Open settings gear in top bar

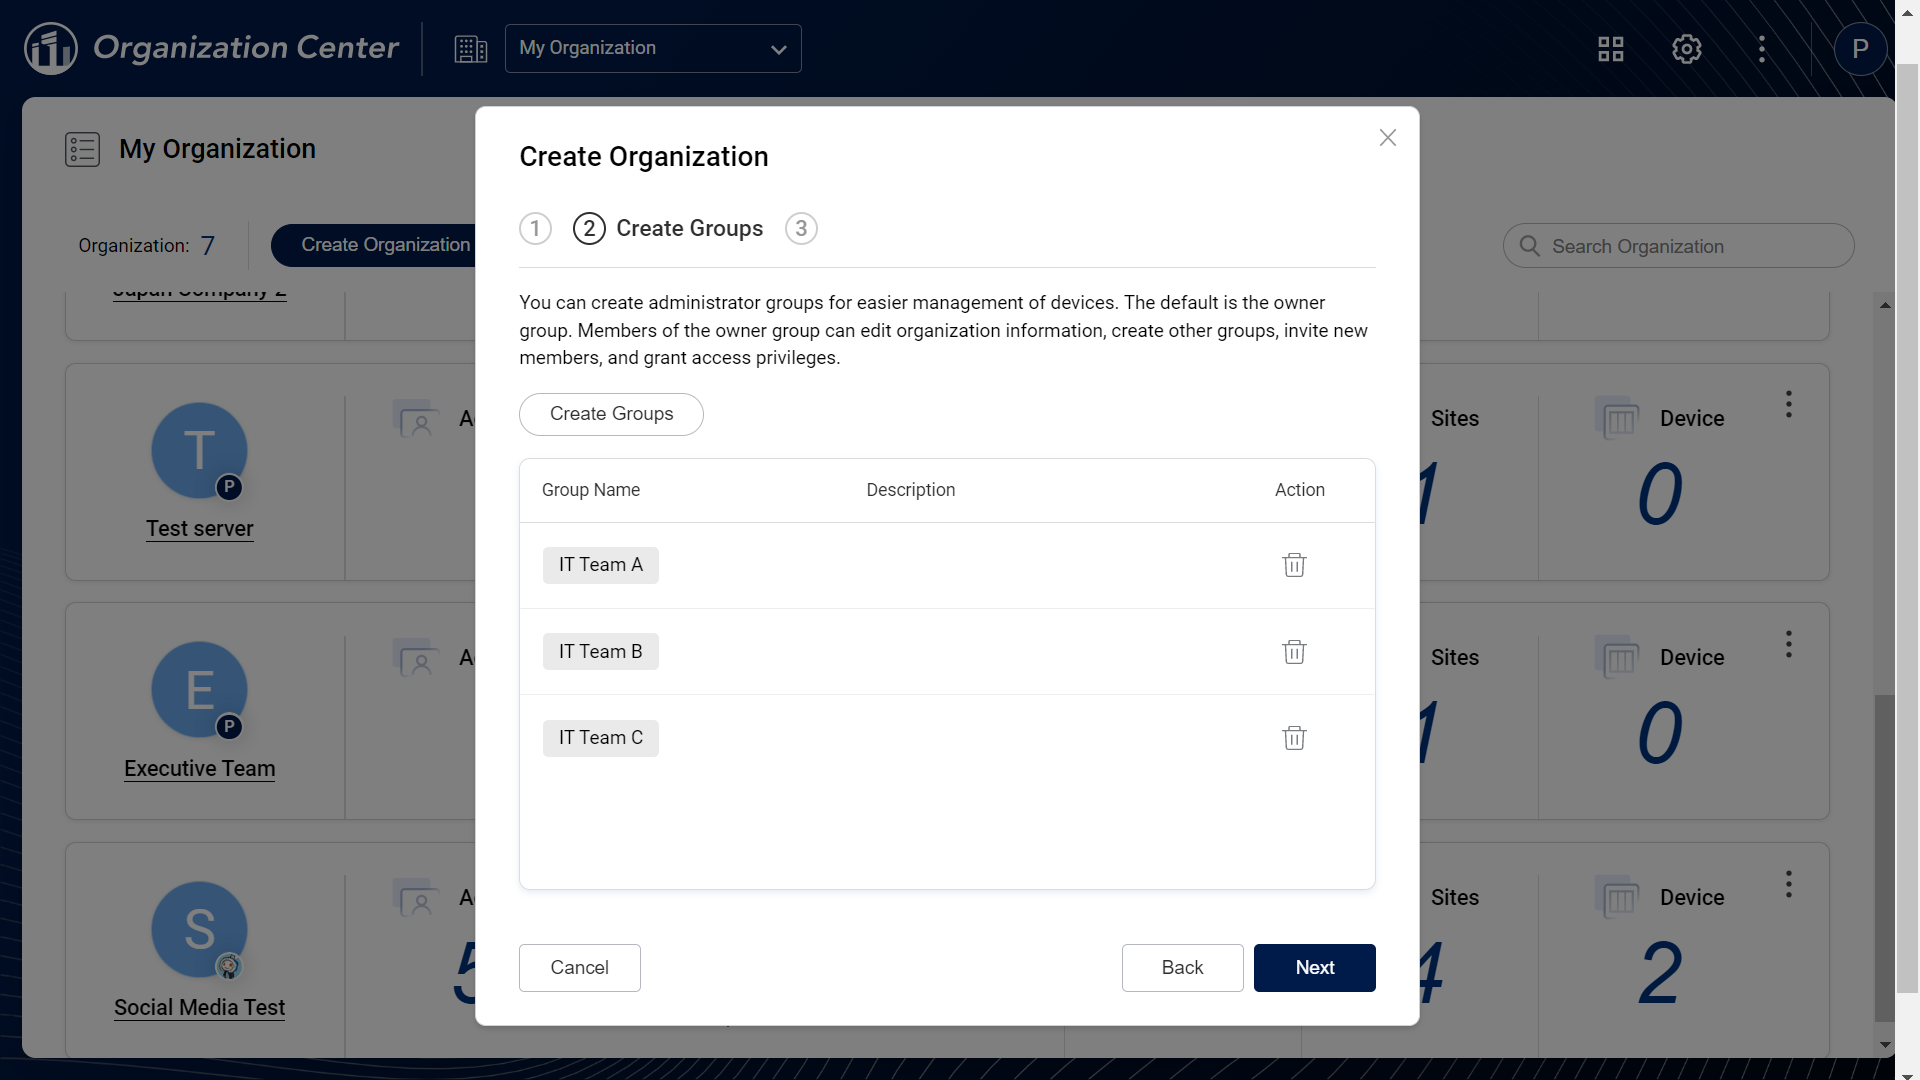point(1686,49)
